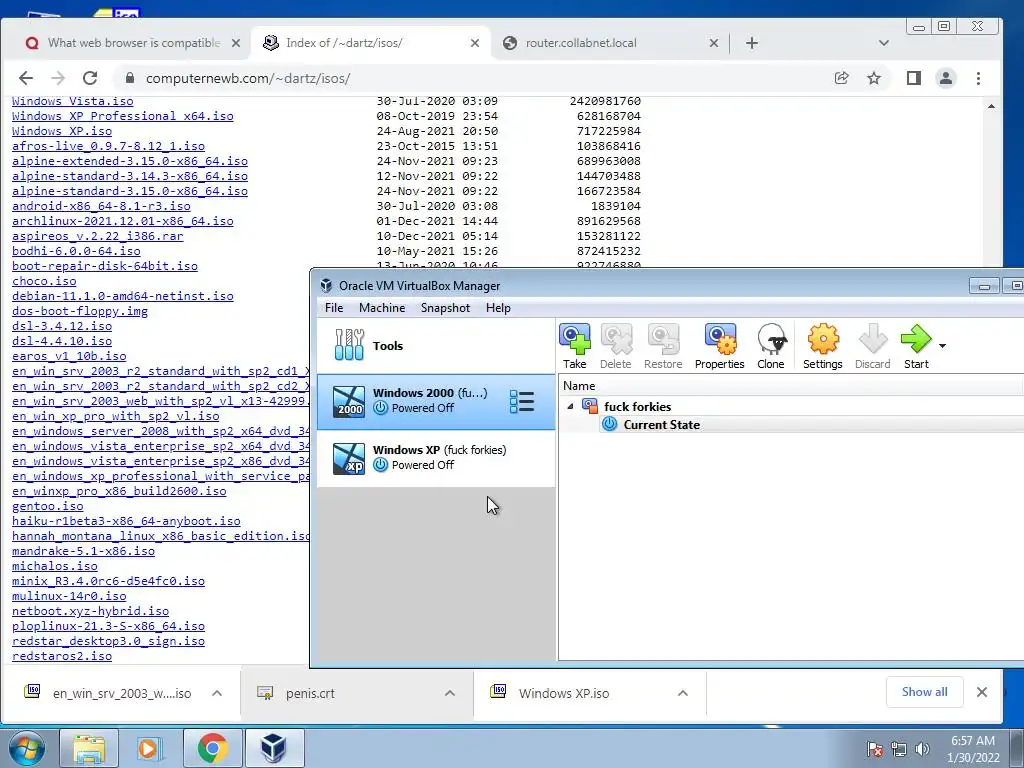Open penis.crt download options chevron
Viewport: 1024px width, 768px height.
[449, 693]
